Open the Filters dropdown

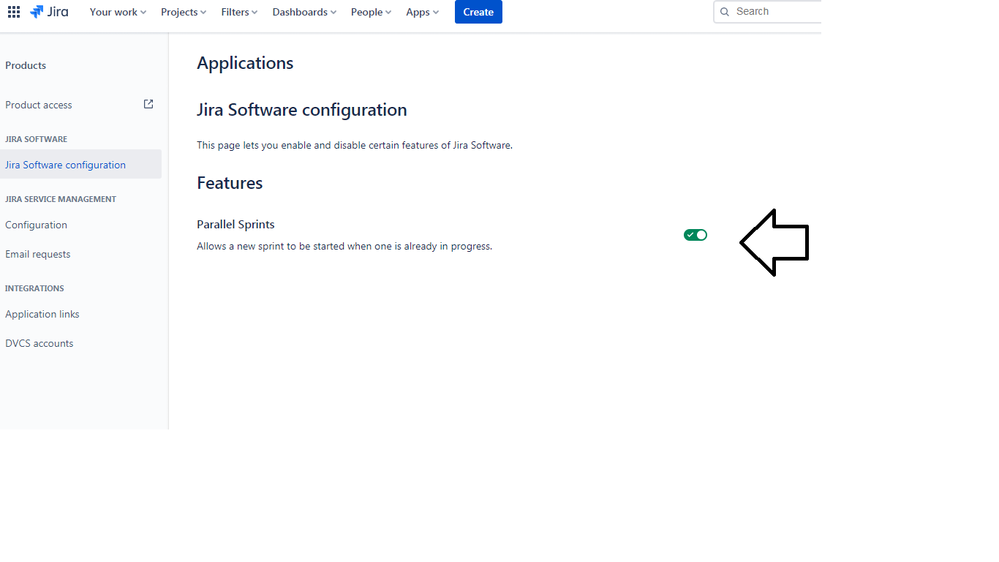click(239, 12)
